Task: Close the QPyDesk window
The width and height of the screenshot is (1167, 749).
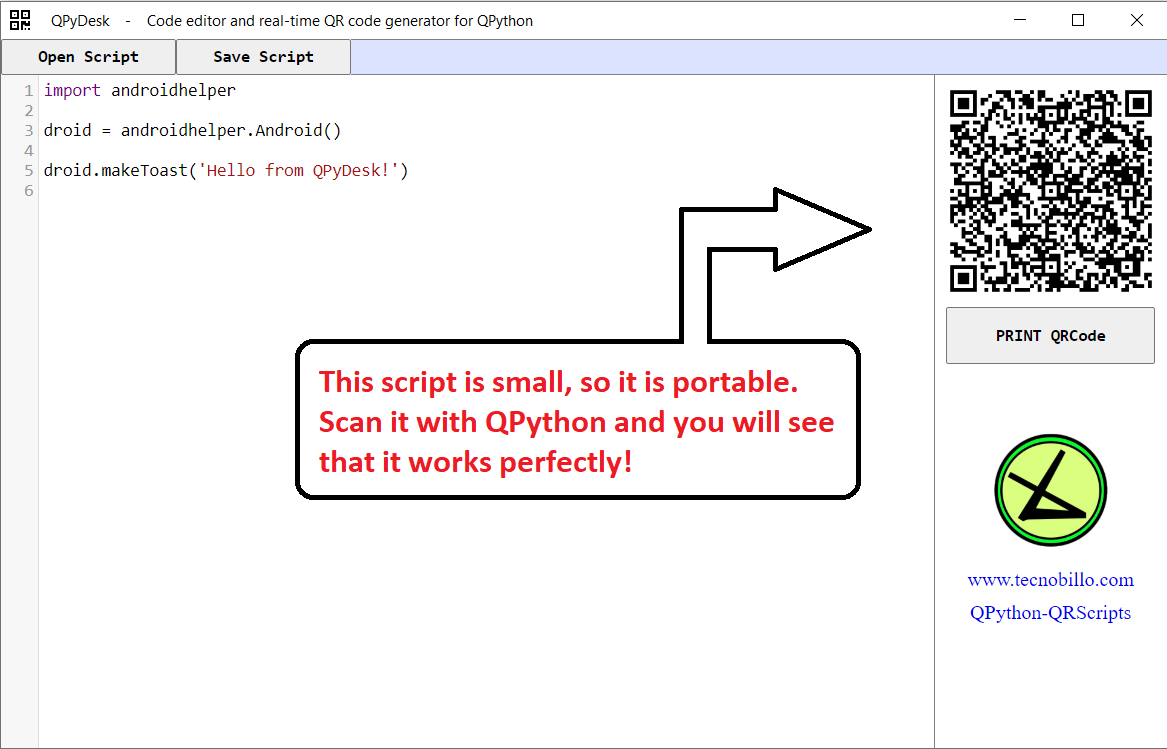Action: coord(1137,20)
